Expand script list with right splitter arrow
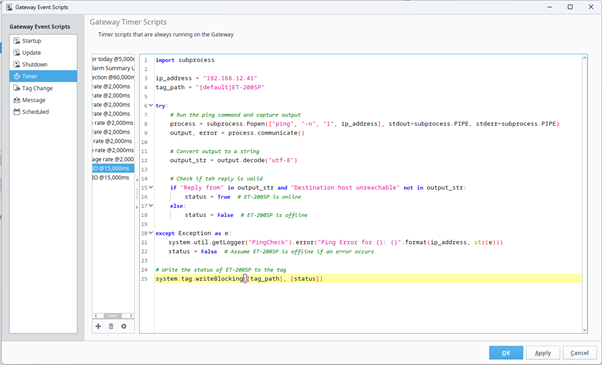This screenshot has height=365, width=602. click(137, 207)
